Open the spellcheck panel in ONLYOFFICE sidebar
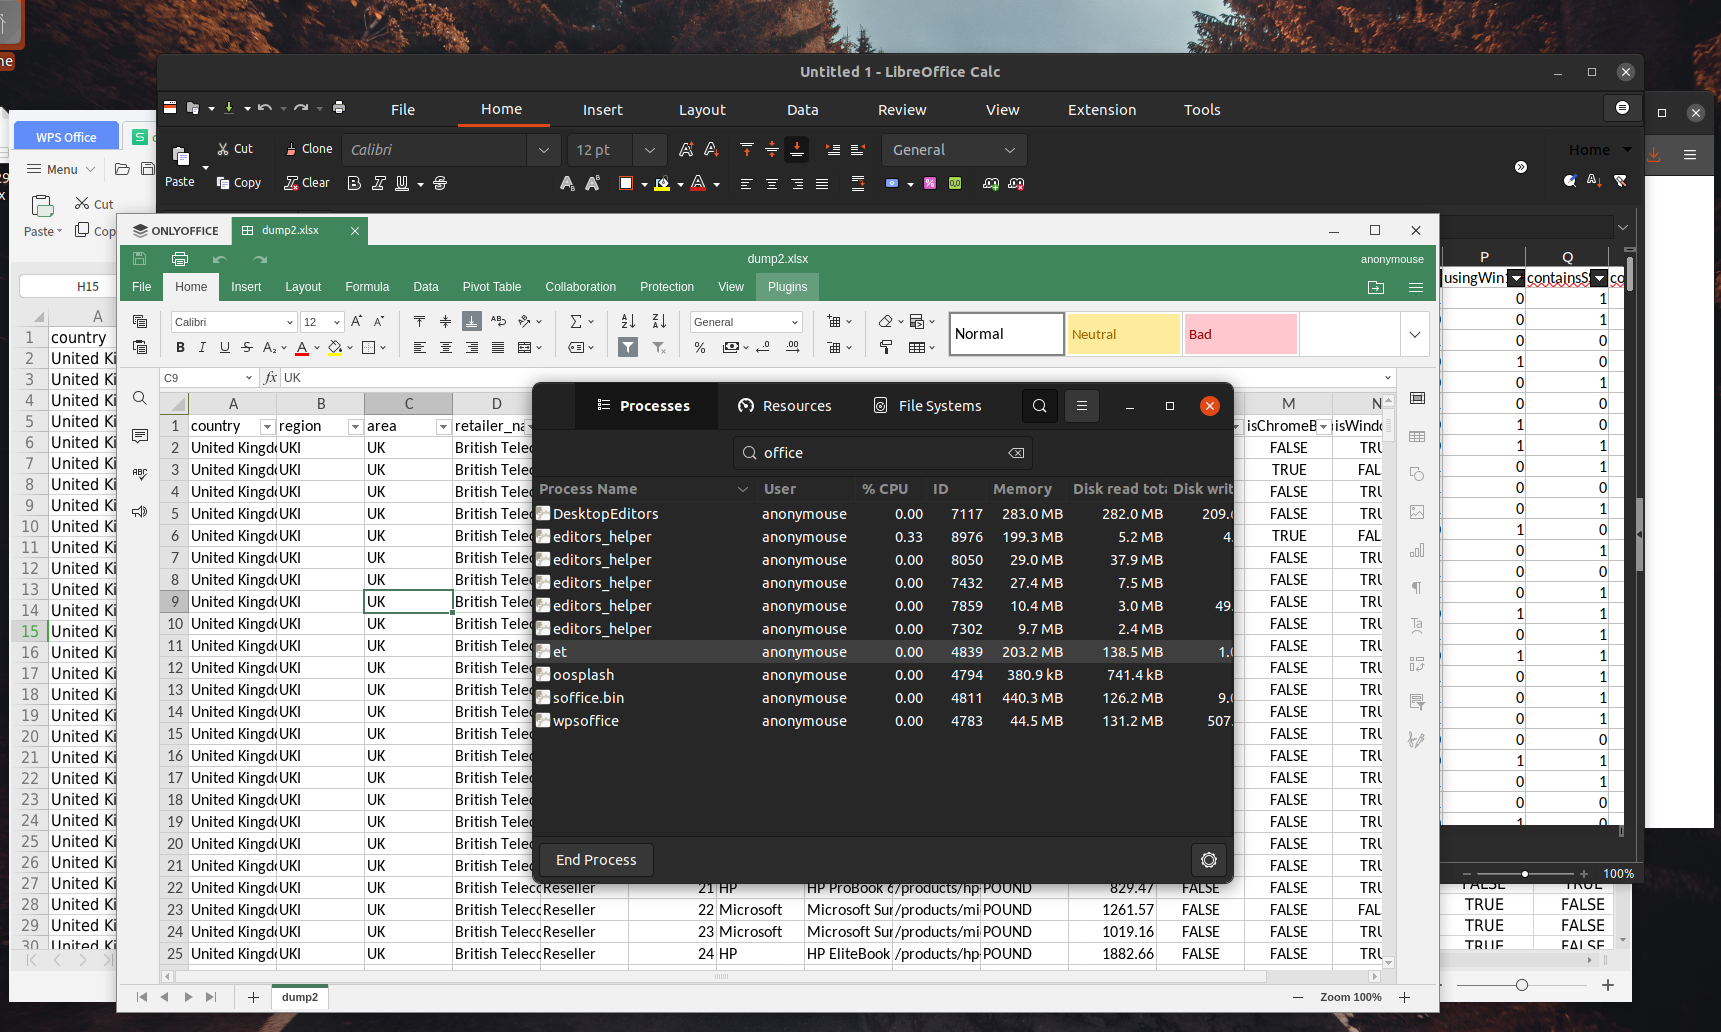 (x=140, y=474)
